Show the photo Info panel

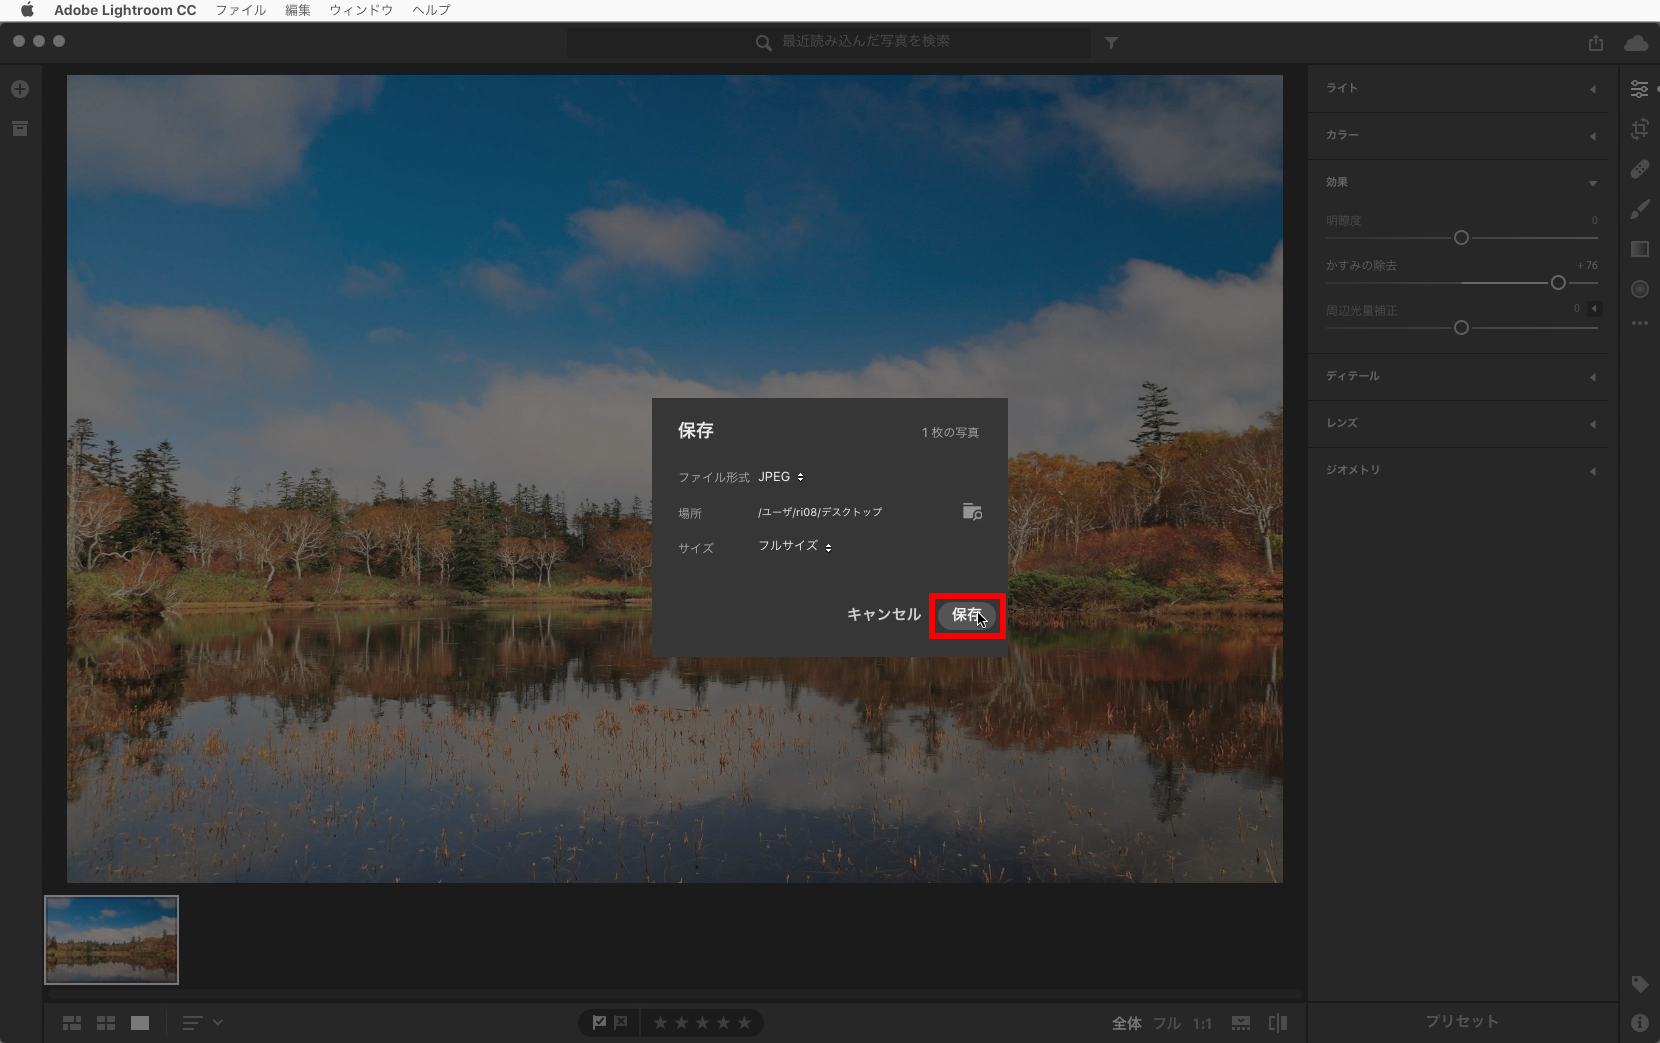pos(1640,1022)
